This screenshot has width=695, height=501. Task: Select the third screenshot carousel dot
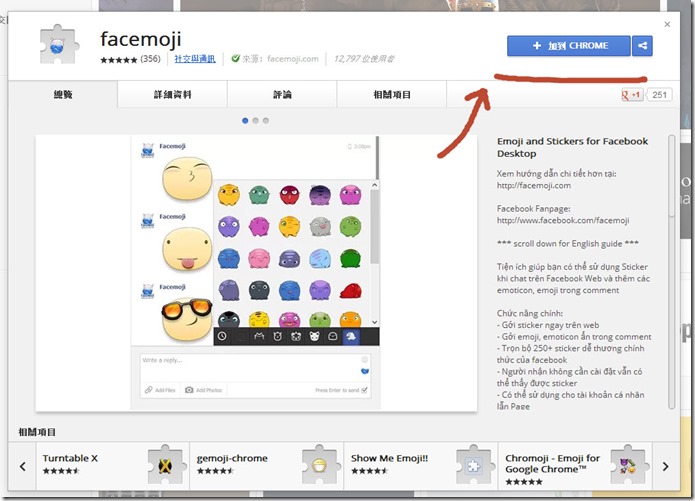coord(266,121)
